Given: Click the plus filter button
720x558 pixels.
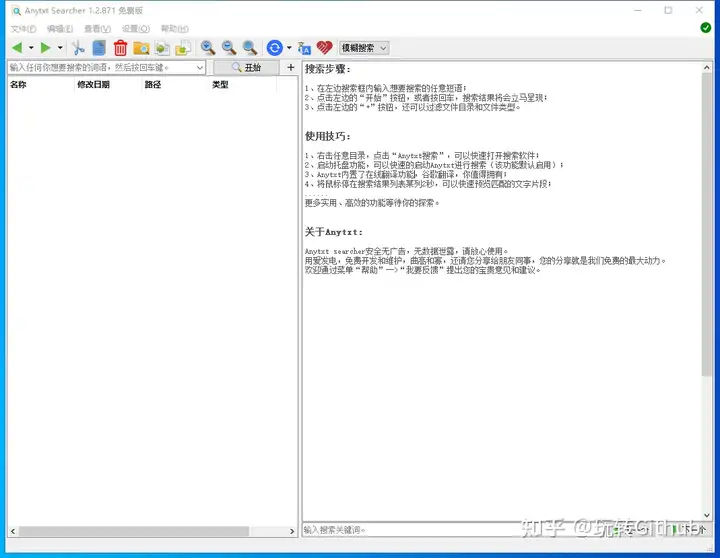Looking at the screenshot, I should coord(291,68).
